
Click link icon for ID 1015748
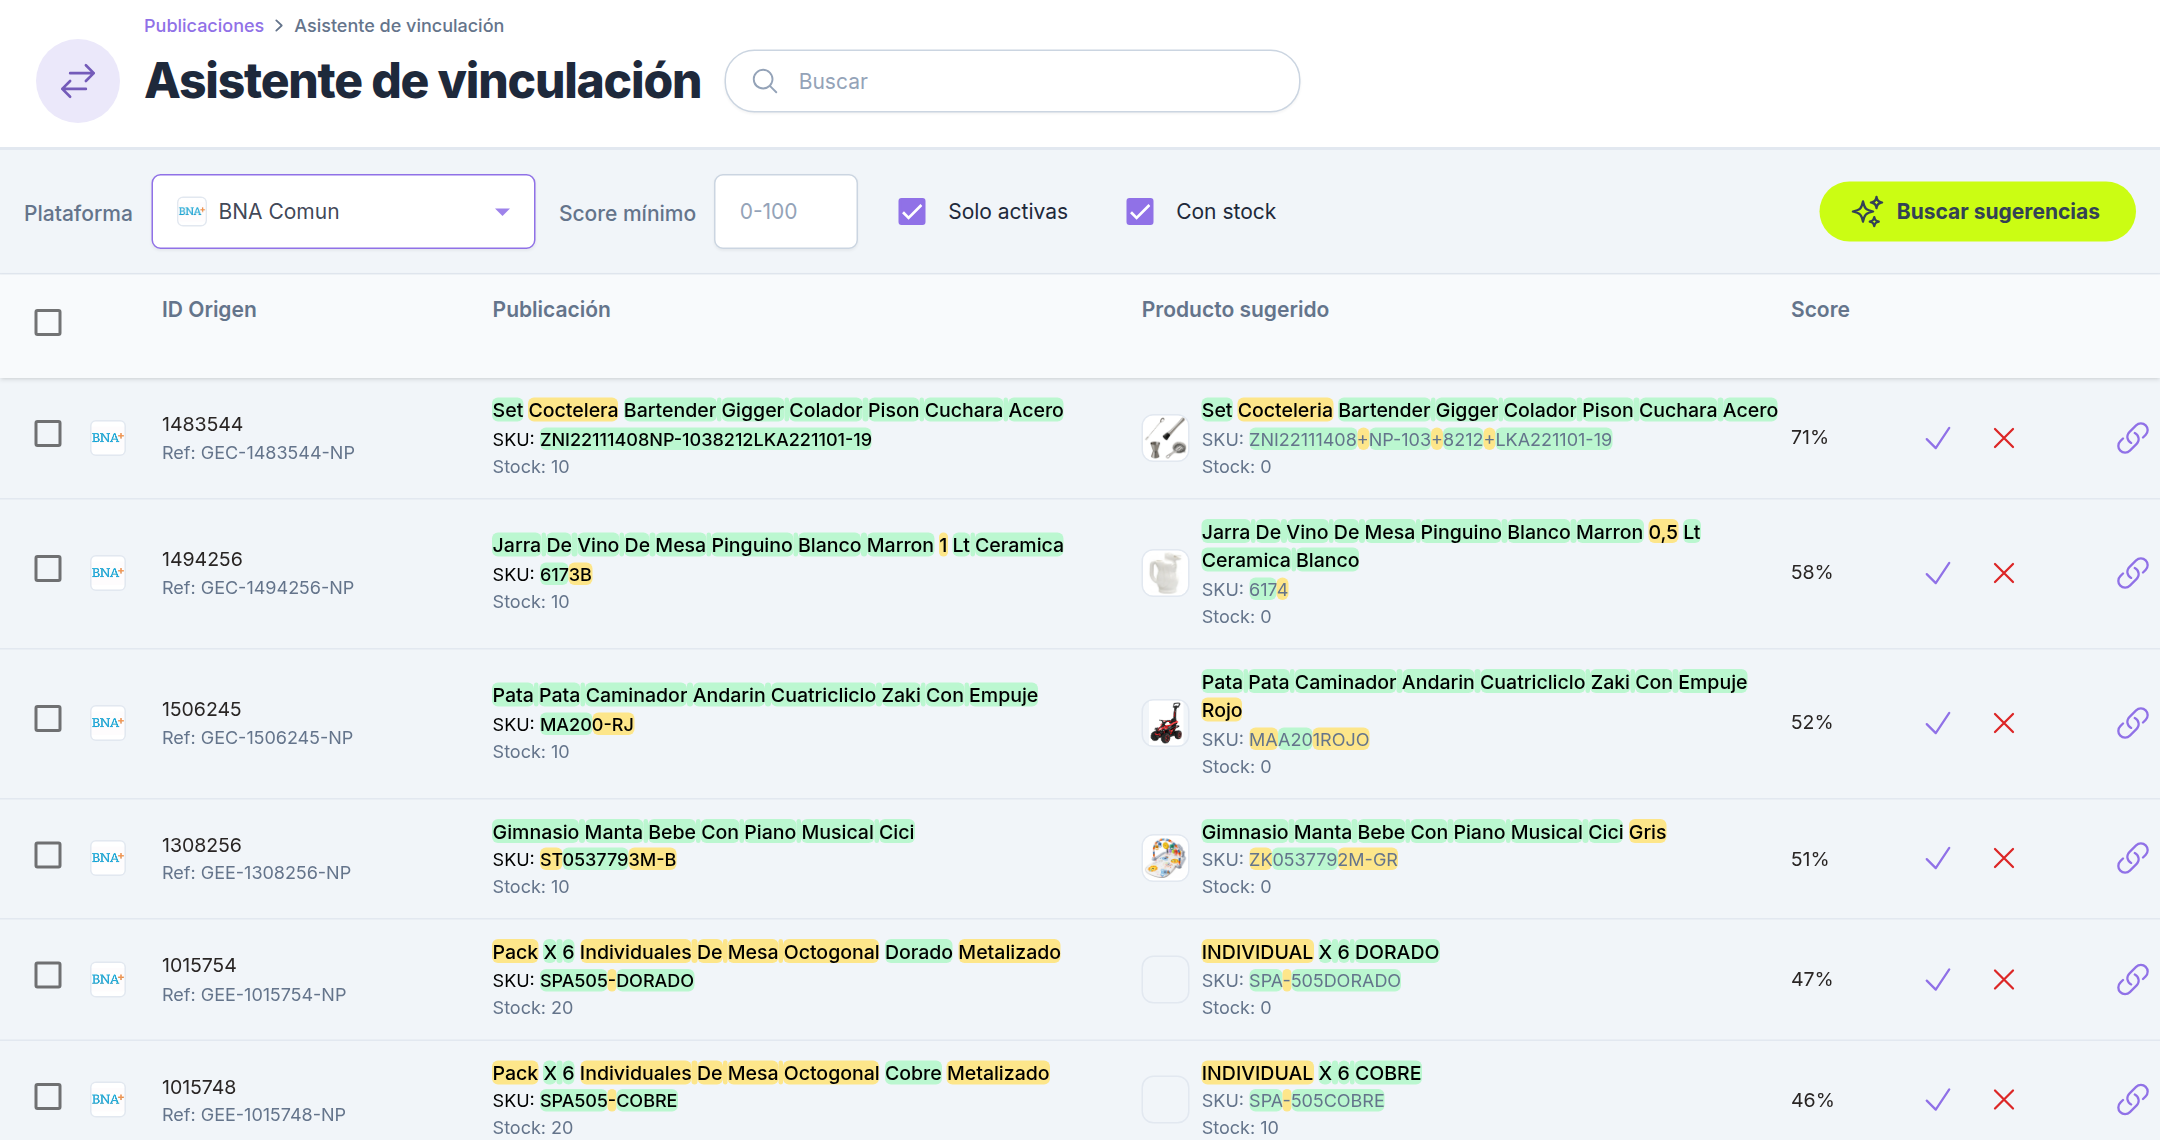pos(2132,1100)
